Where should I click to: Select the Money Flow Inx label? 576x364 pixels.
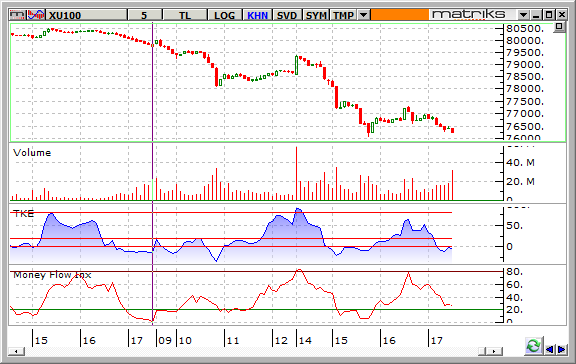tap(52, 275)
